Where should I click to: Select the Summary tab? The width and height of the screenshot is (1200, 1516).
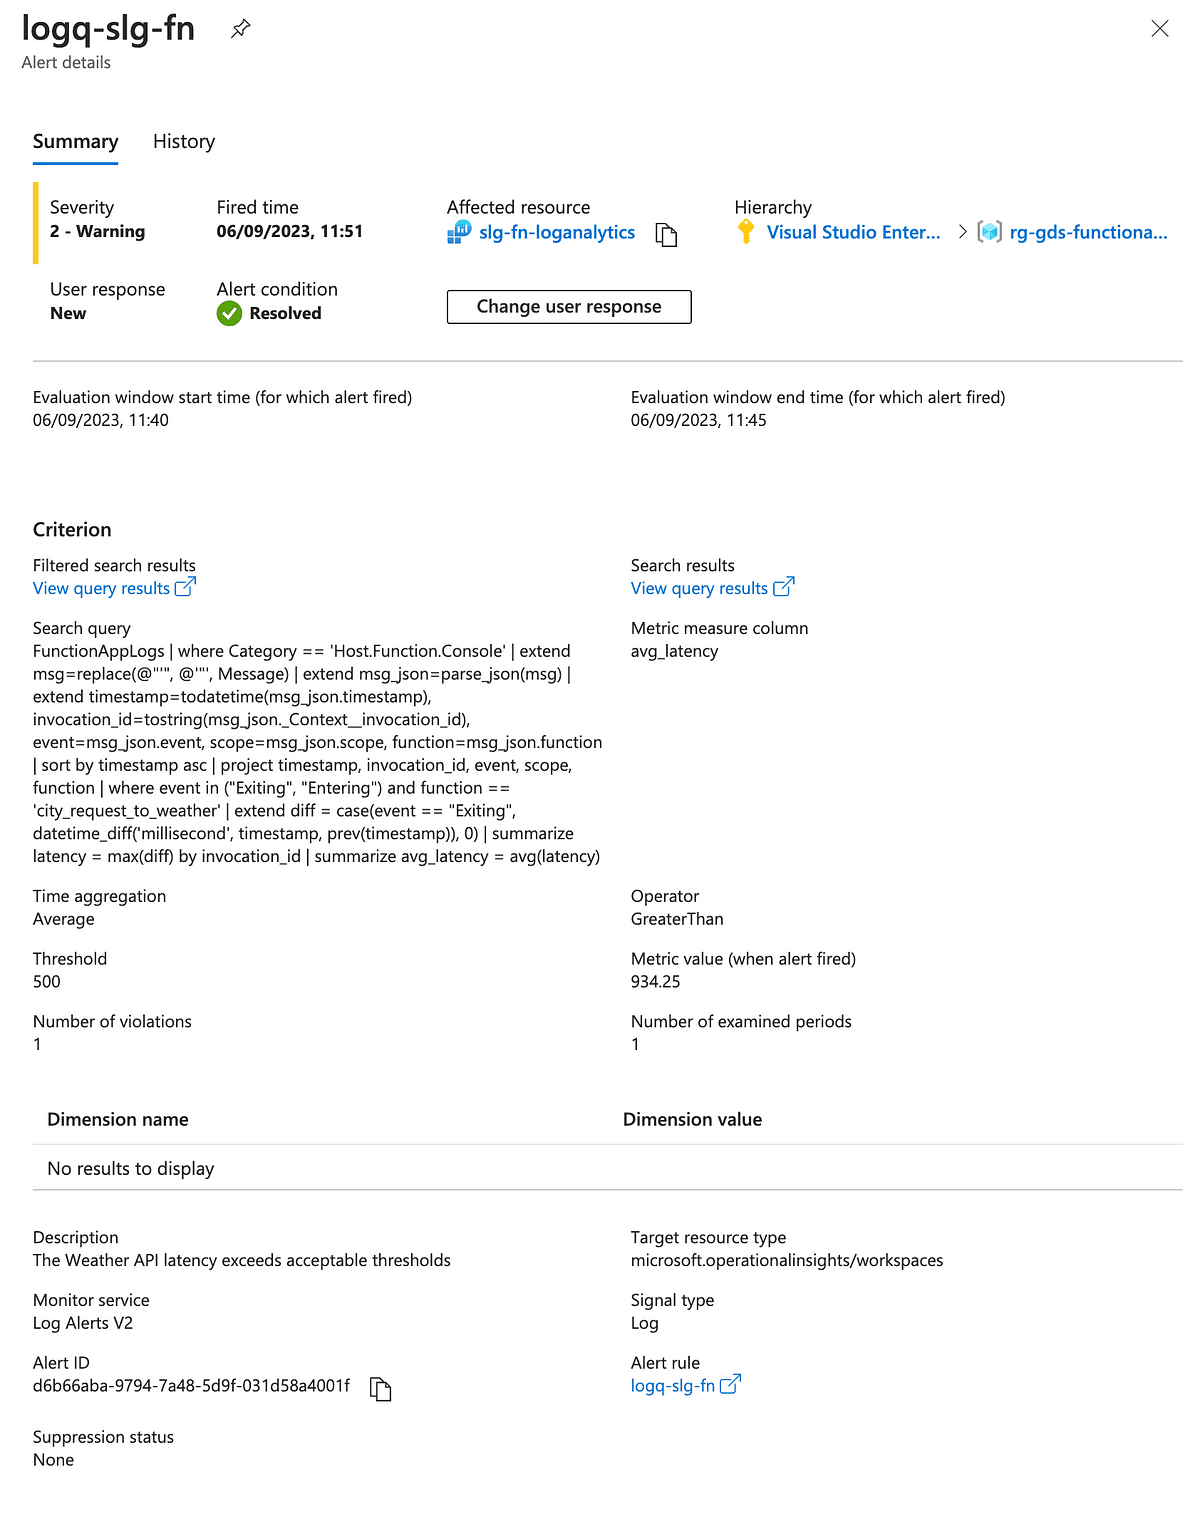75,142
